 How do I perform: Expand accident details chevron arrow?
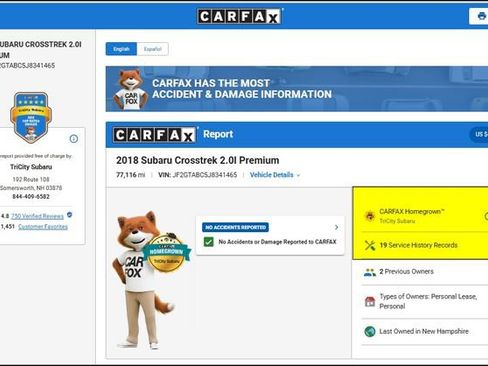(x=336, y=227)
